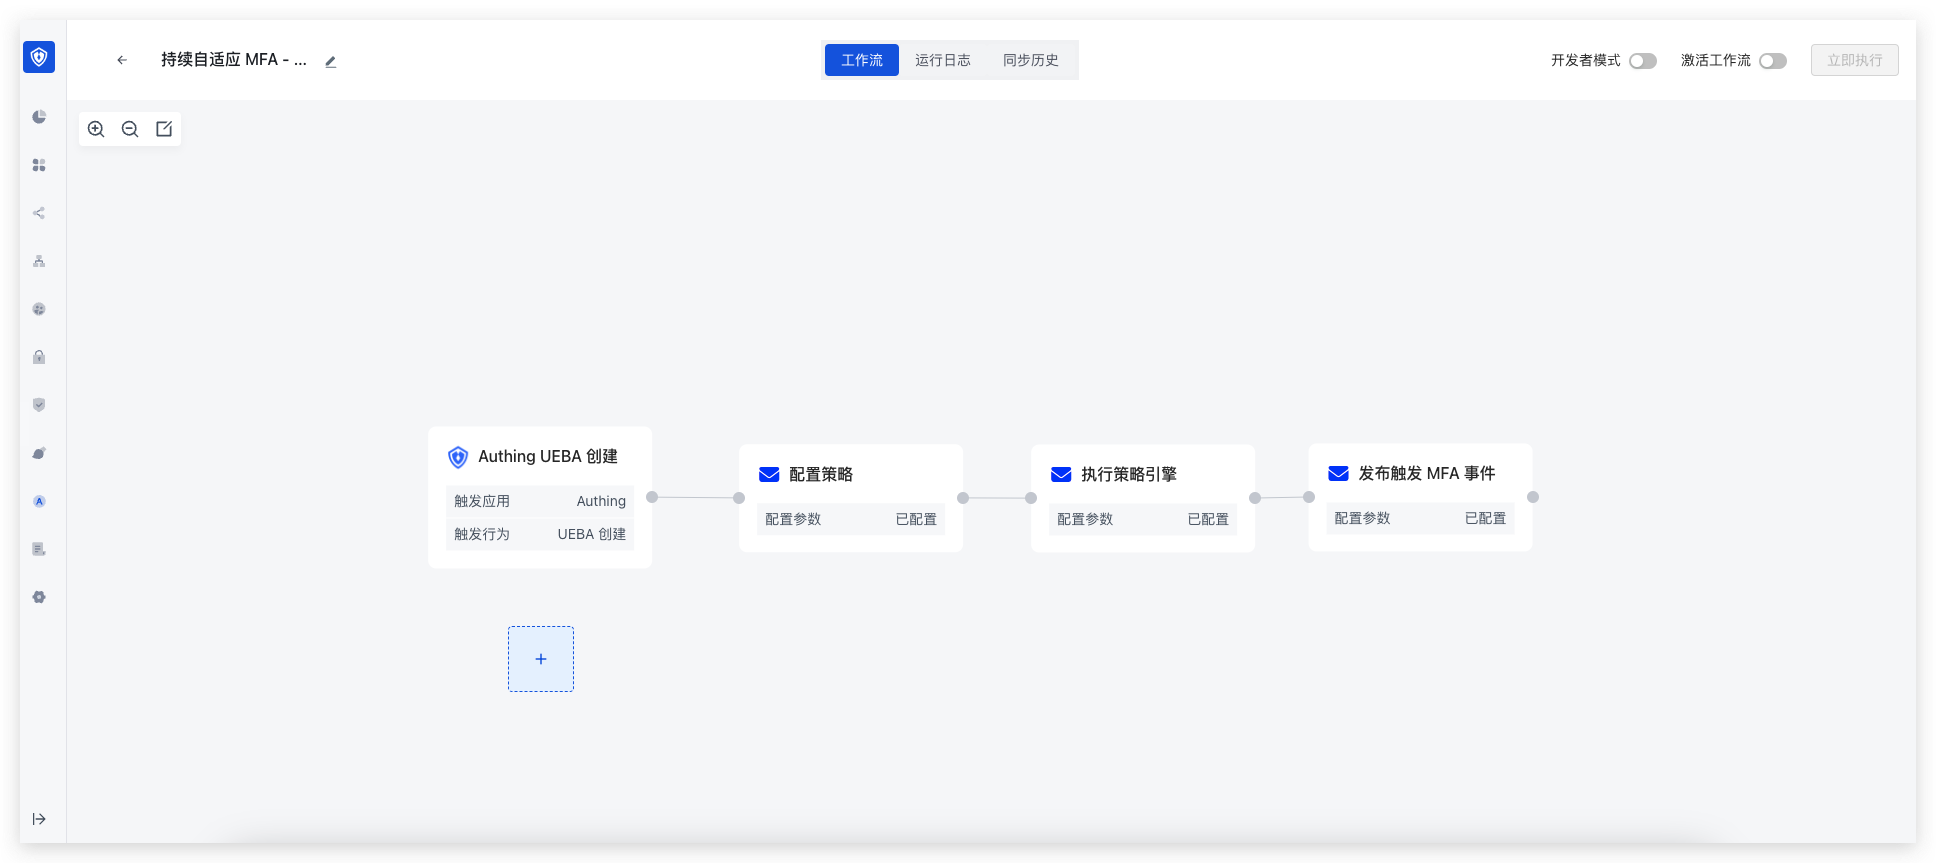Image resolution: width=1936 pixels, height=863 pixels.
Task: Click the 立即执行 button
Action: [x=1854, y=60]
